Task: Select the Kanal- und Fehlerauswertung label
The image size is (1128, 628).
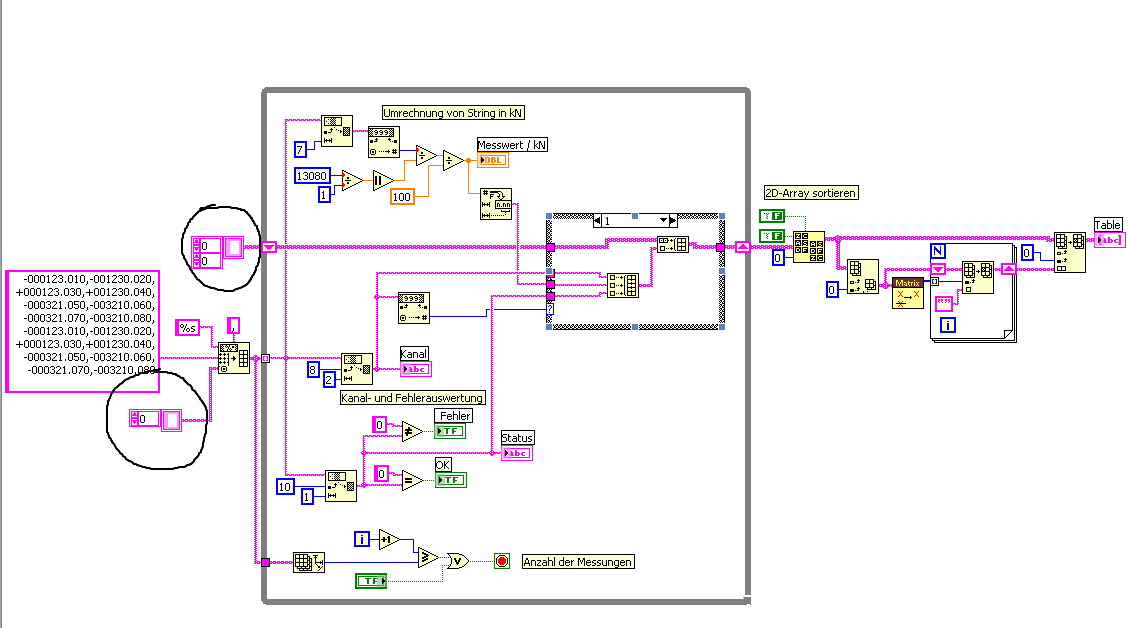Action: click(413, 398)
